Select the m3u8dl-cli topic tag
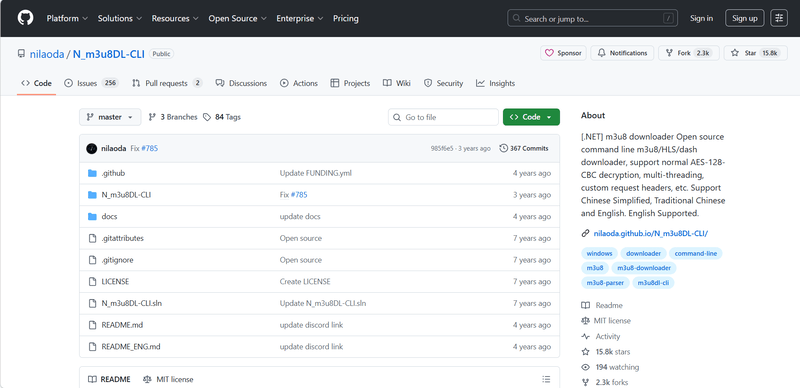This screenshot has width=800, height=388. click(653, 282)
